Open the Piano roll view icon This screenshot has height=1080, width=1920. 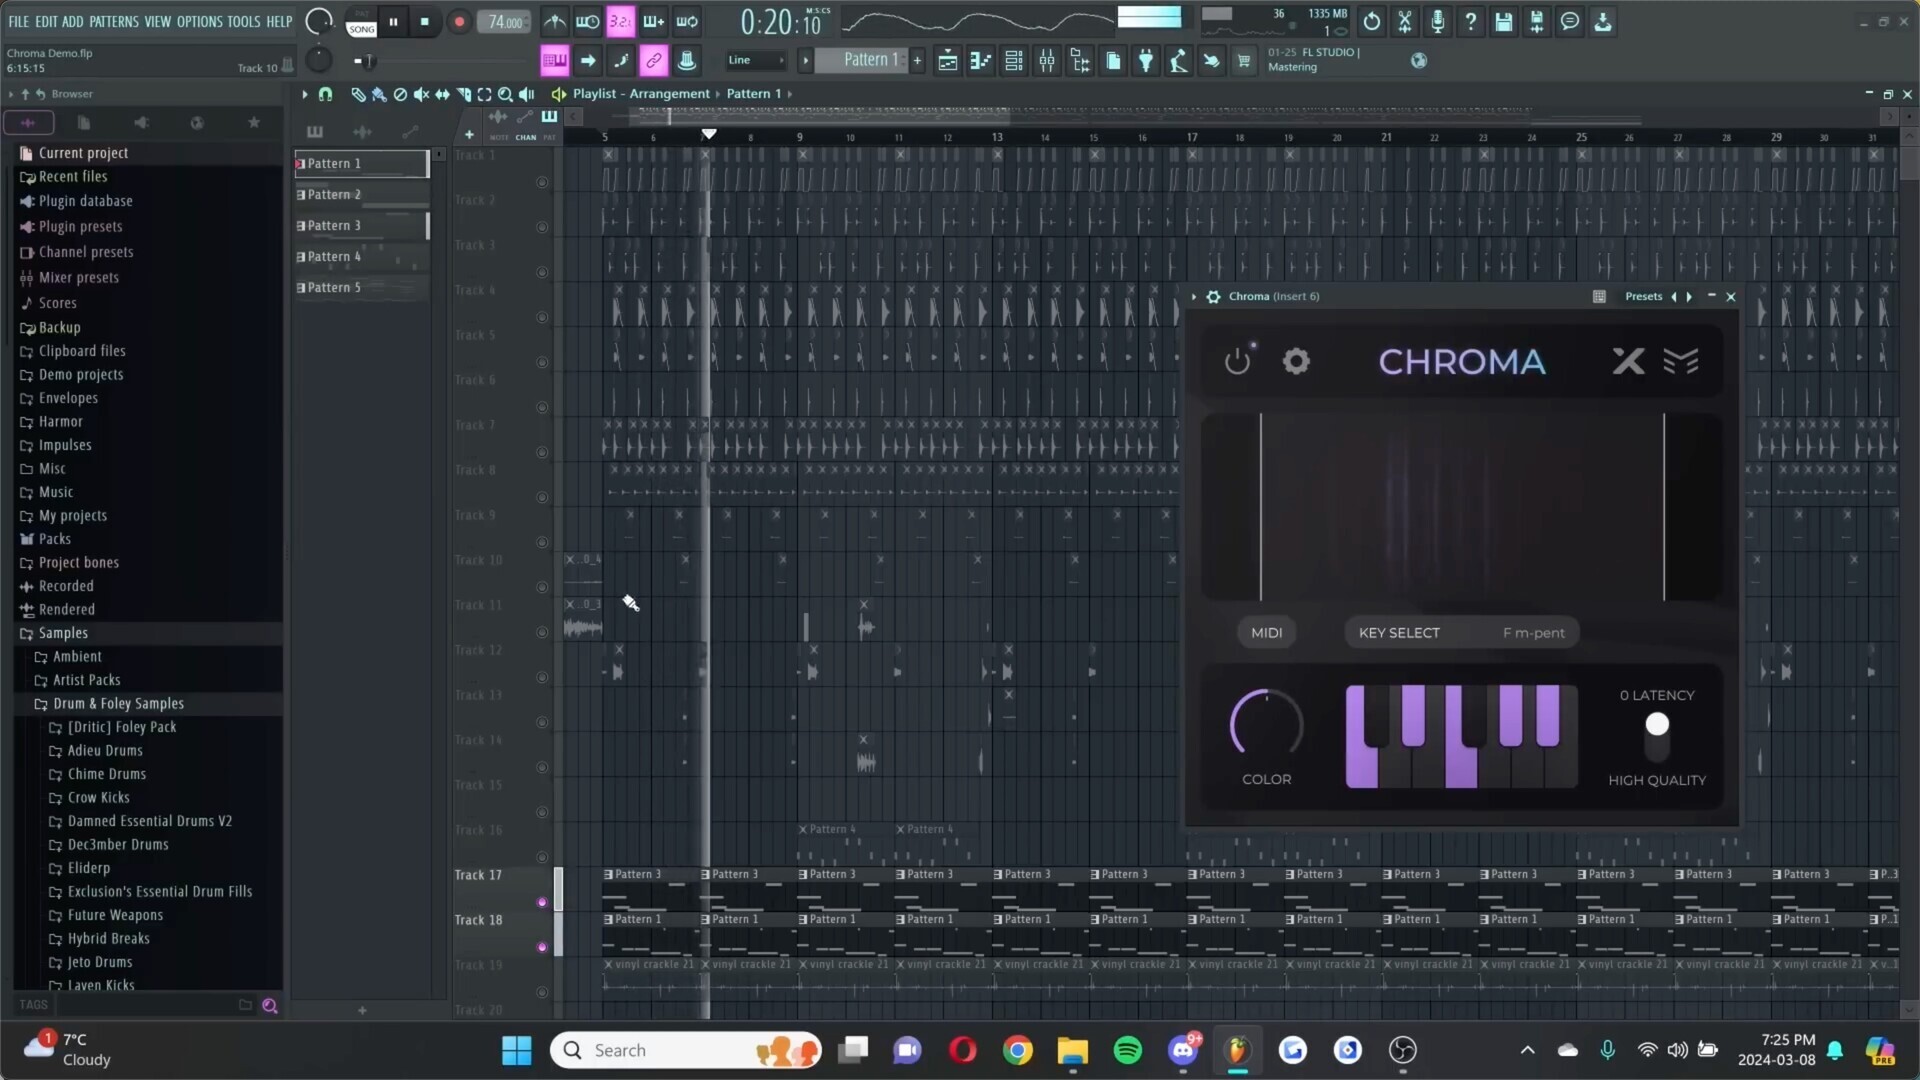(x=980, y=61)
